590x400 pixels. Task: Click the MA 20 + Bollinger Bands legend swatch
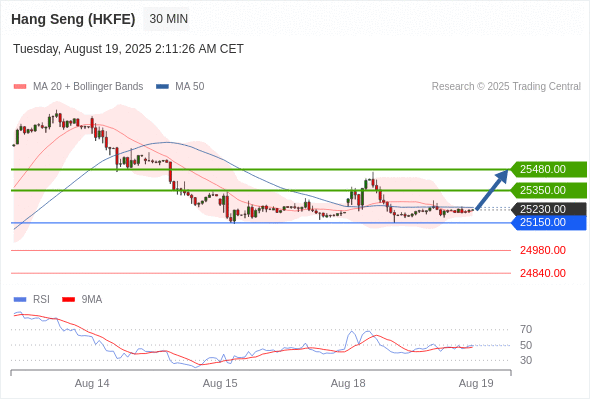coord(20,87)
